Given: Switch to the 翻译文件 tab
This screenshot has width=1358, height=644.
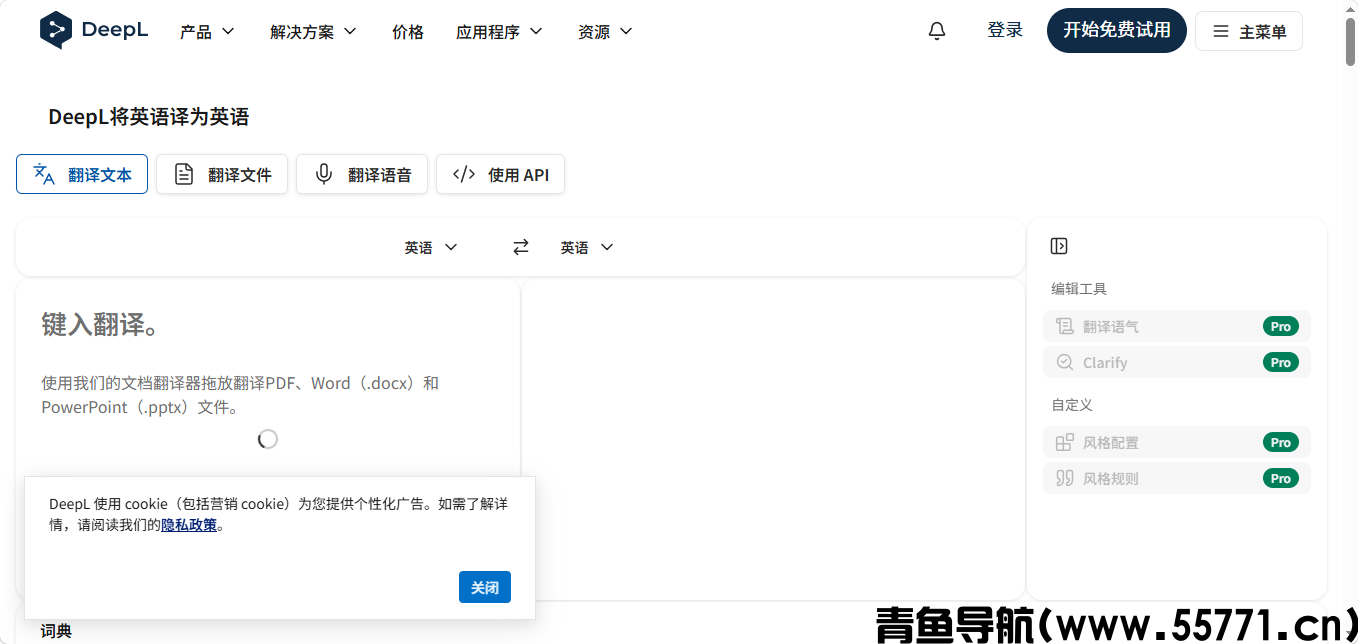Looking at the screenshot, I should [x=222, y=174].
